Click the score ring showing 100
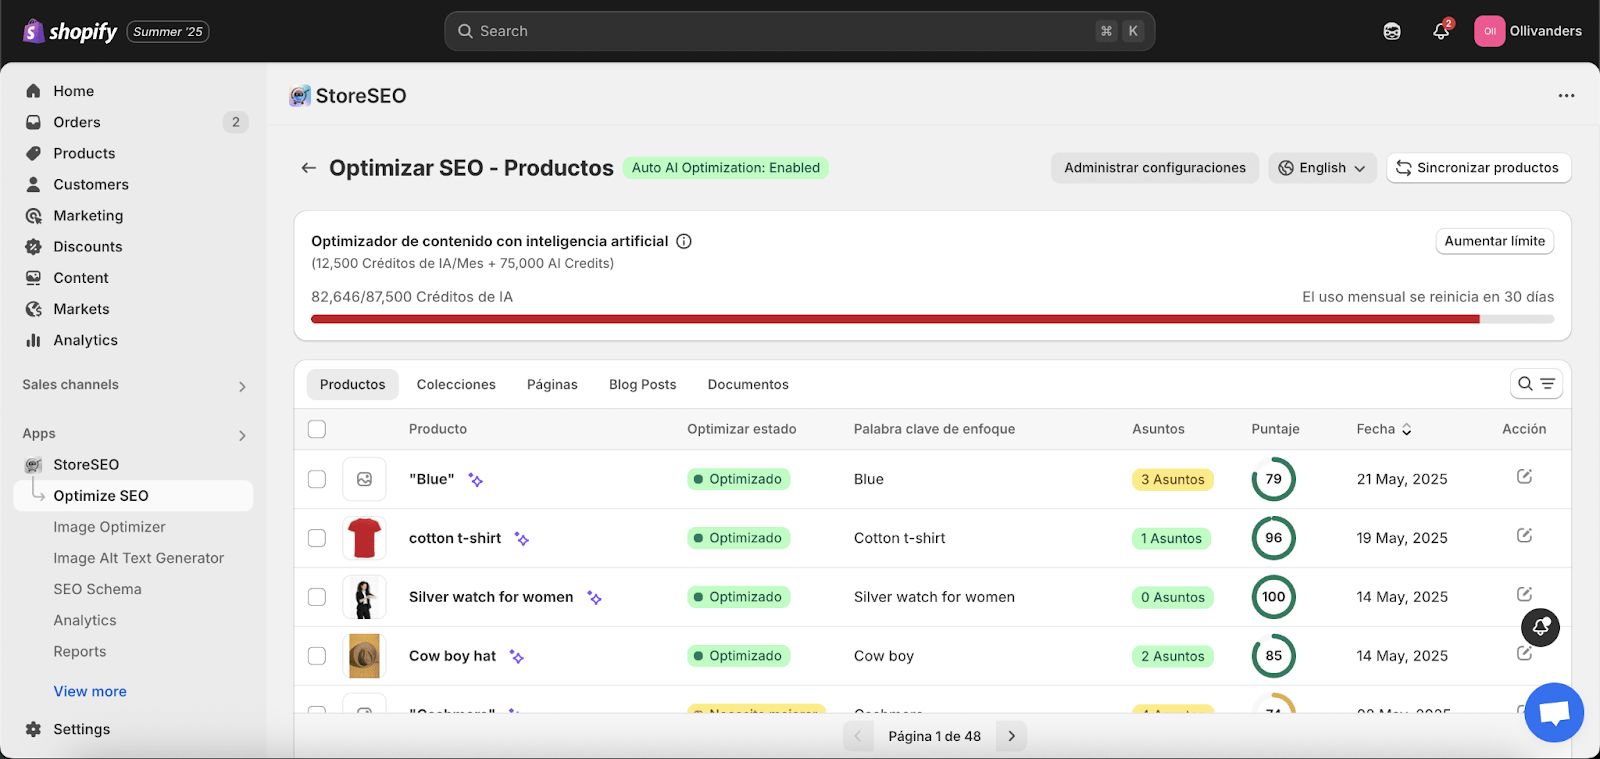The width and height of the screenshot is (1600, 759). [1273, 597]
